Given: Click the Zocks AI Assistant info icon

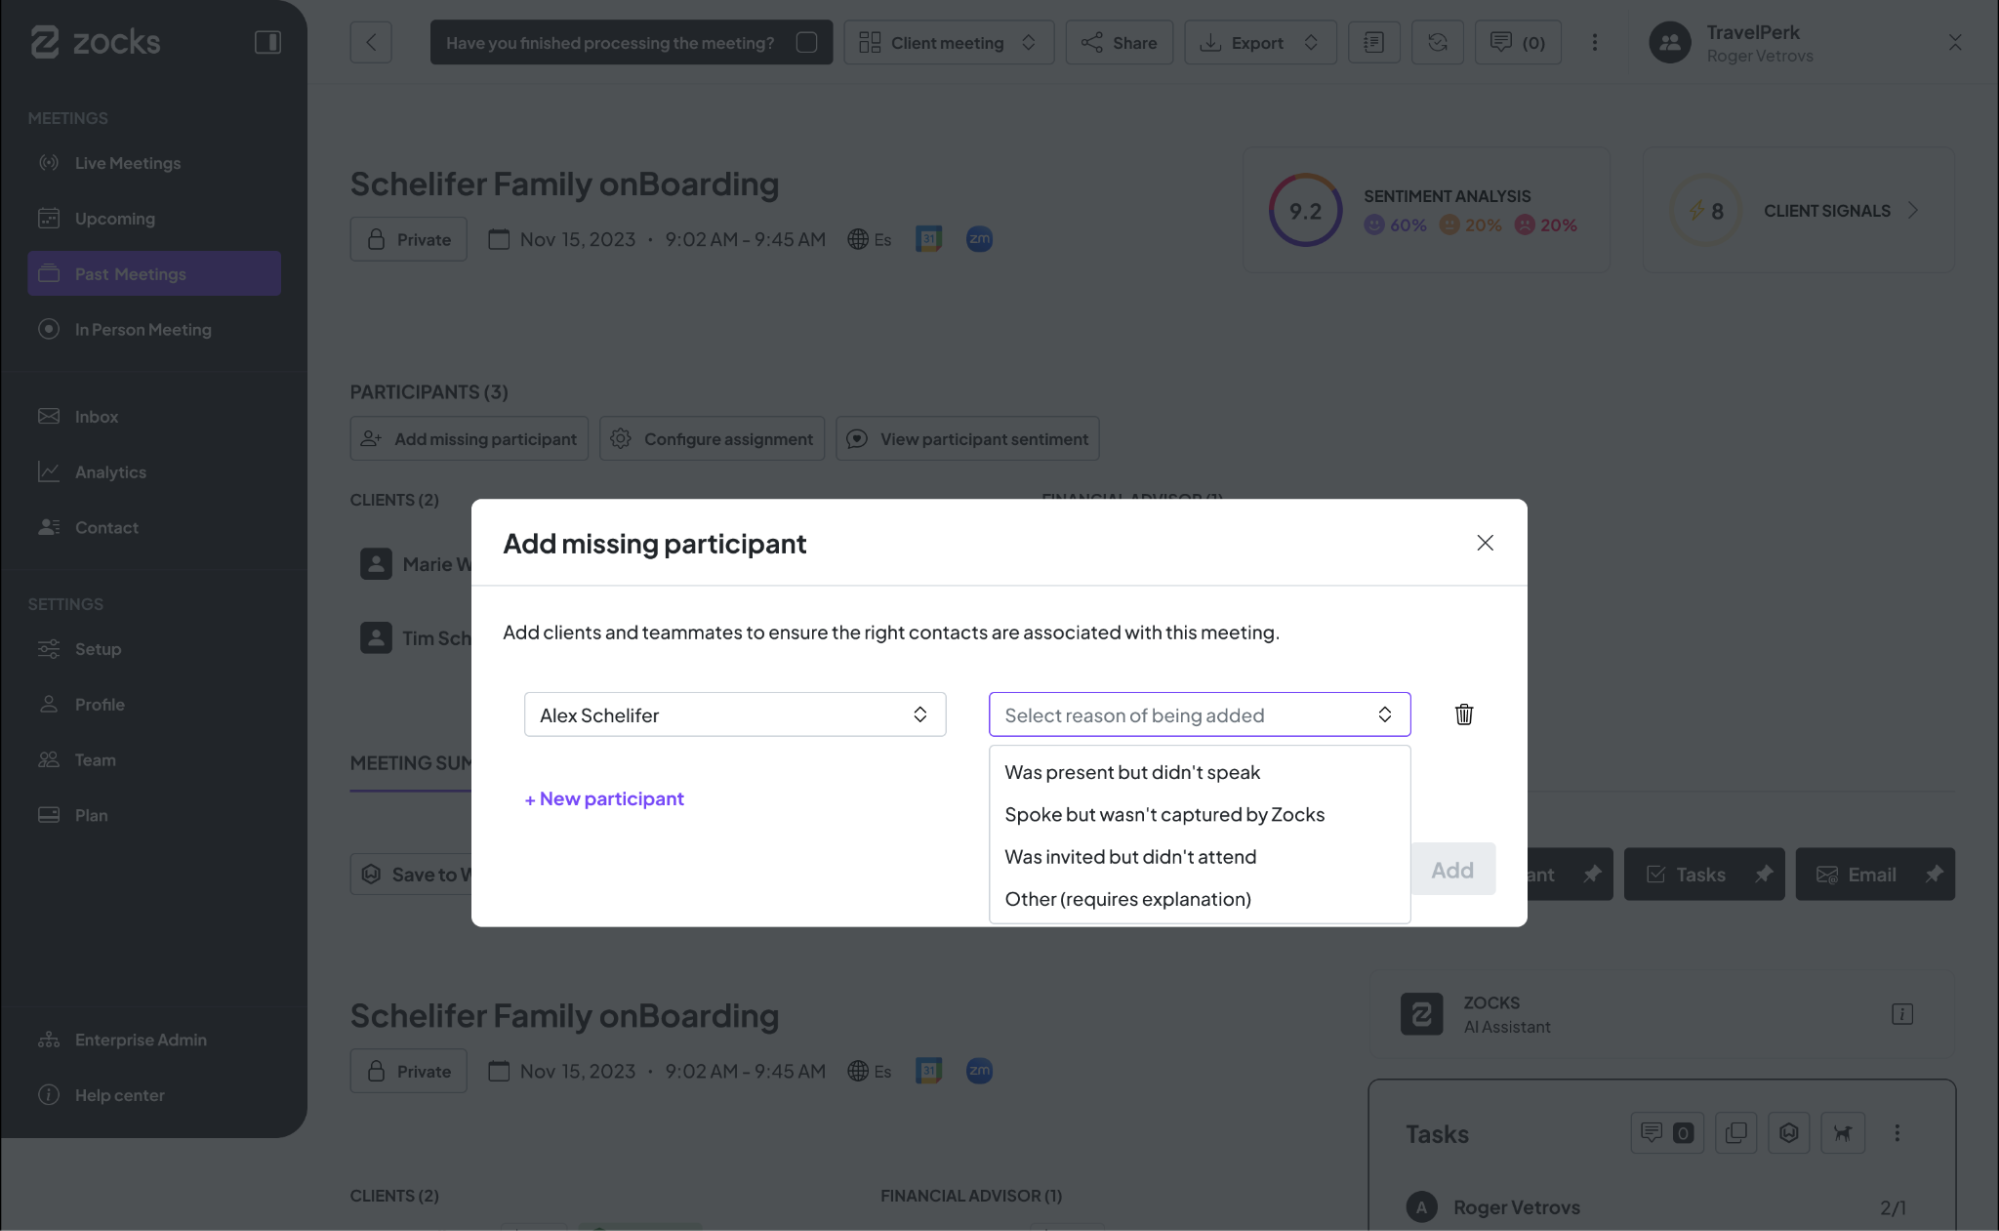Looking at the screenshot, I should click(x=1901, y=1014).
